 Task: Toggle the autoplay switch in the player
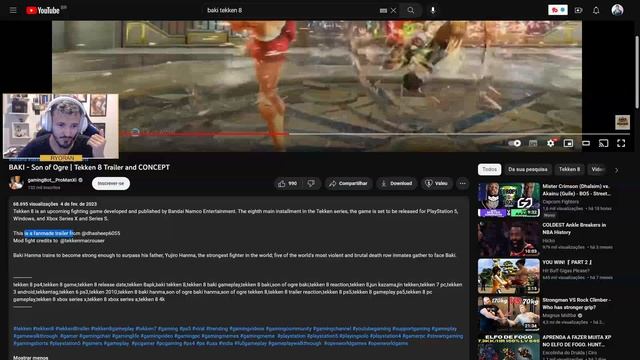pyautogui.click(x=515, y=143)
